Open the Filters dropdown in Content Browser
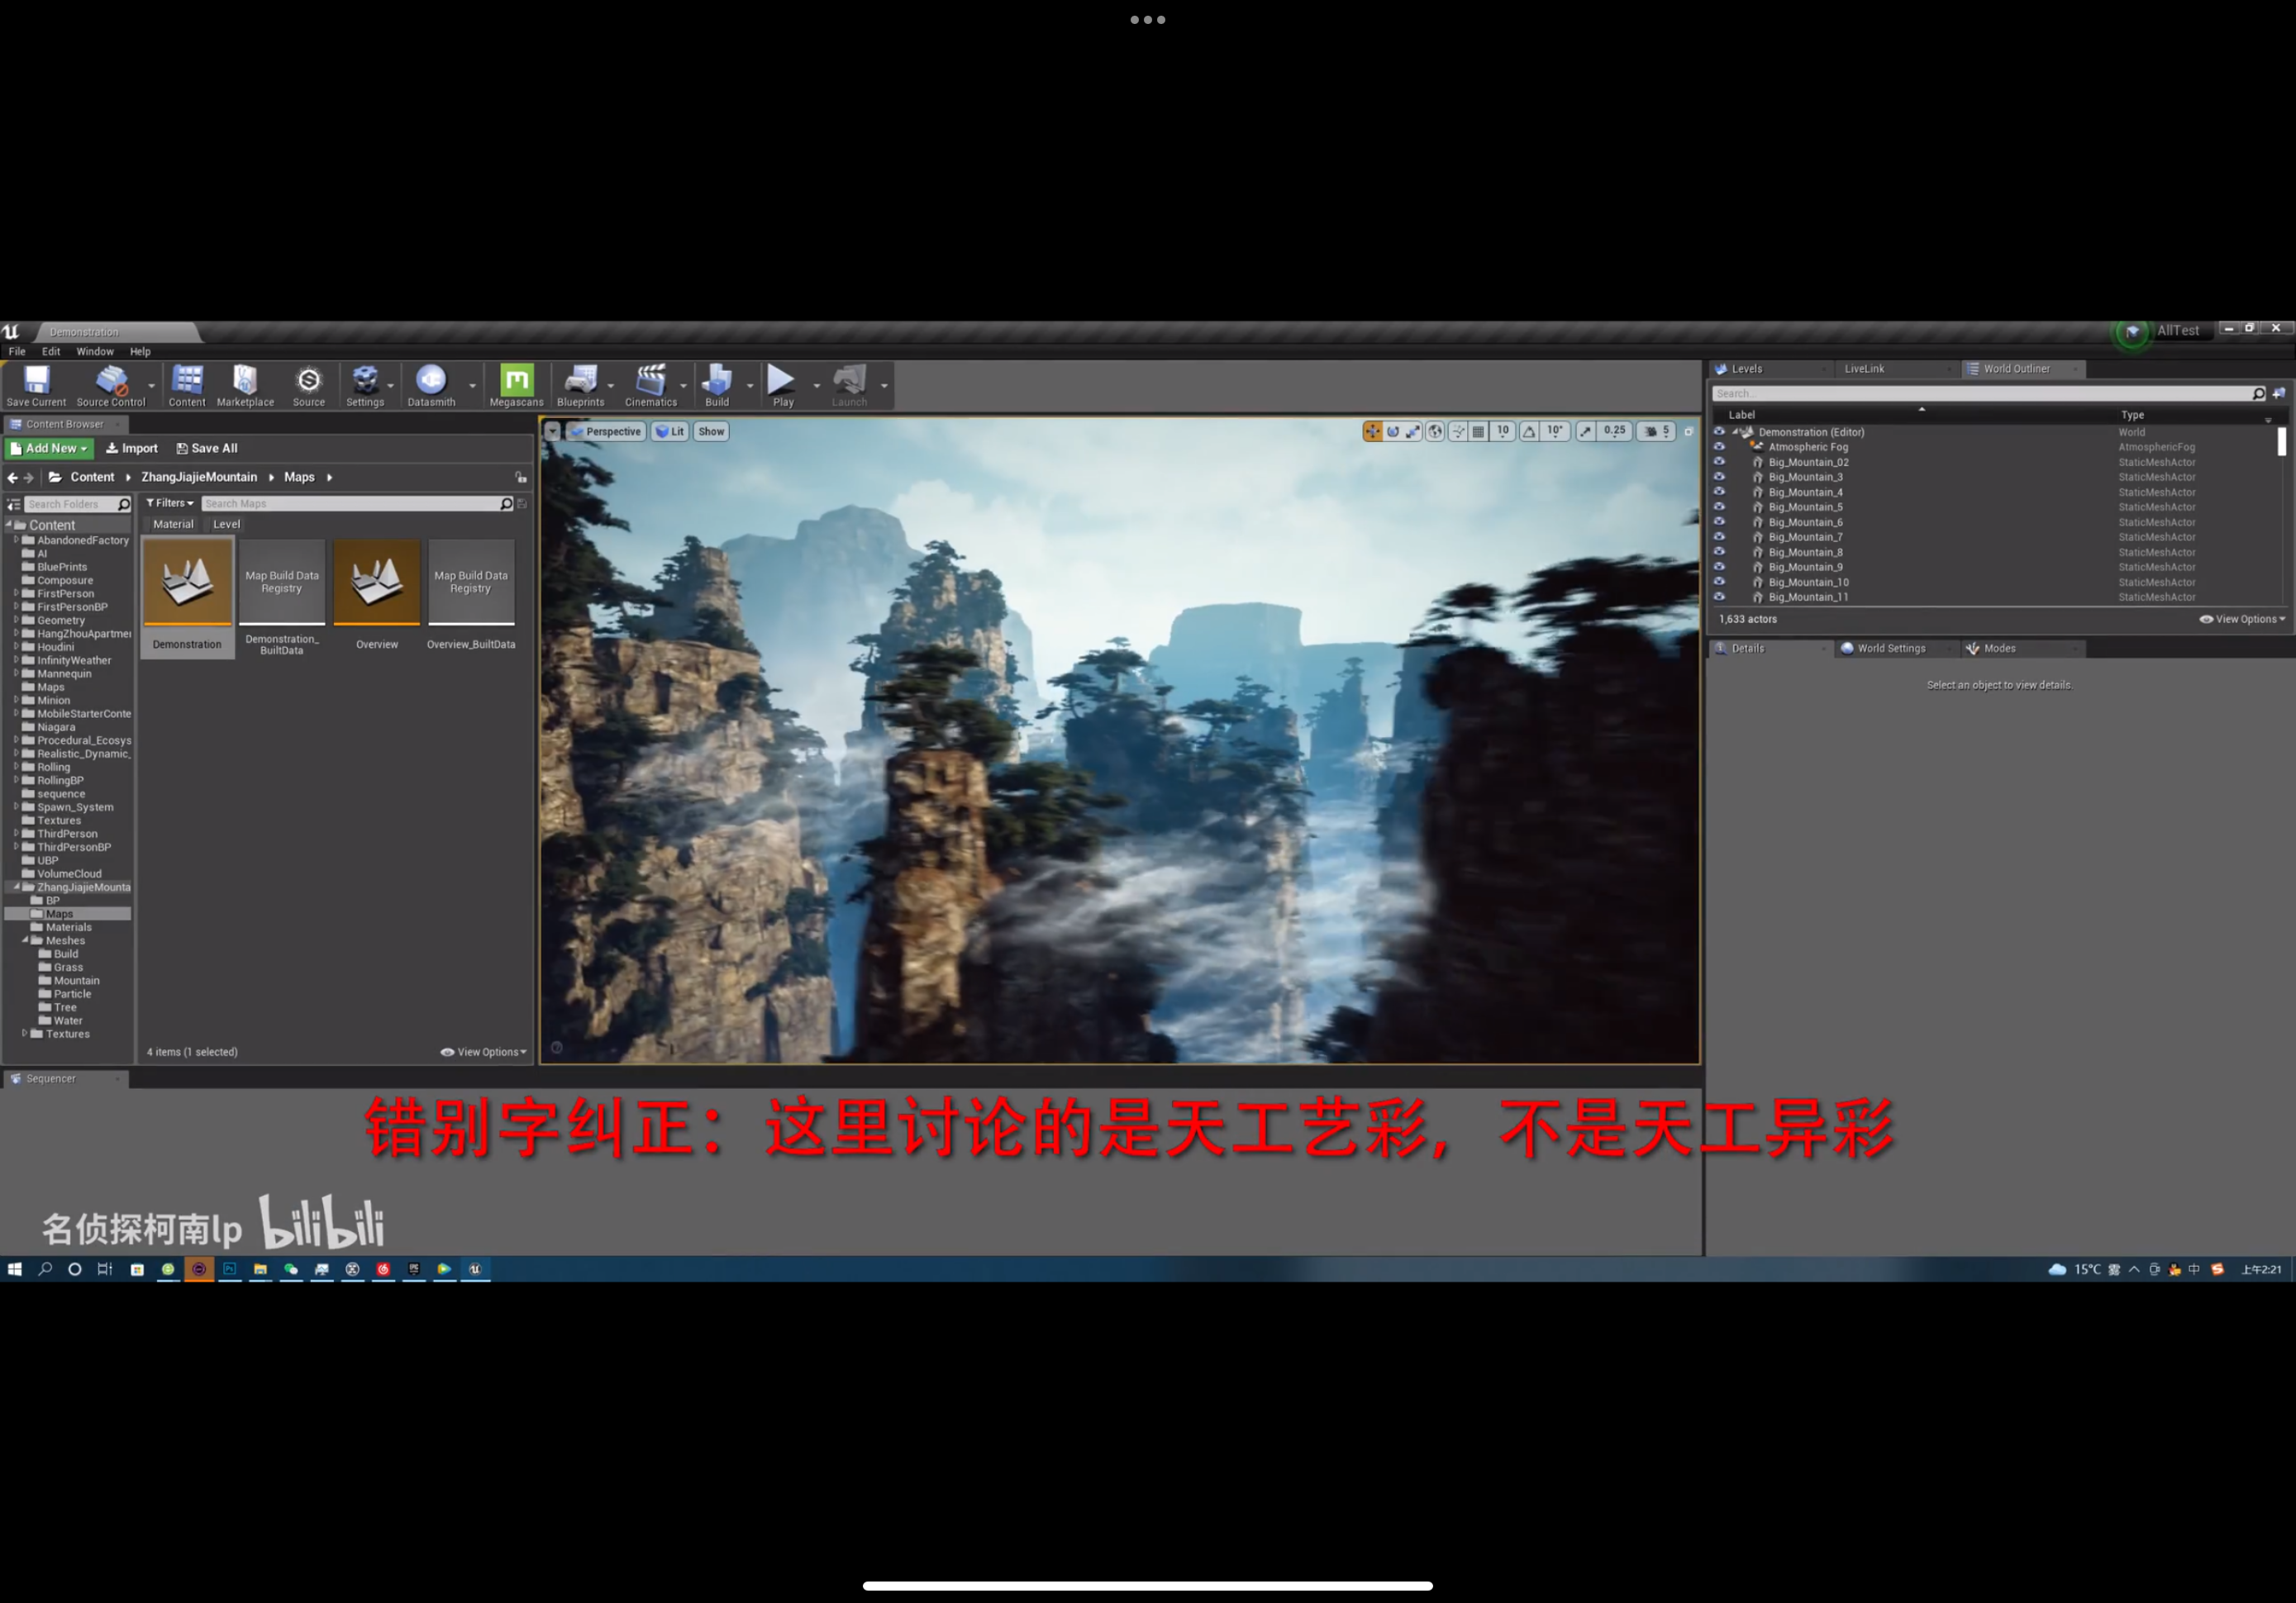Screen dimensions: 2296x1603 (x=169, y=503)
